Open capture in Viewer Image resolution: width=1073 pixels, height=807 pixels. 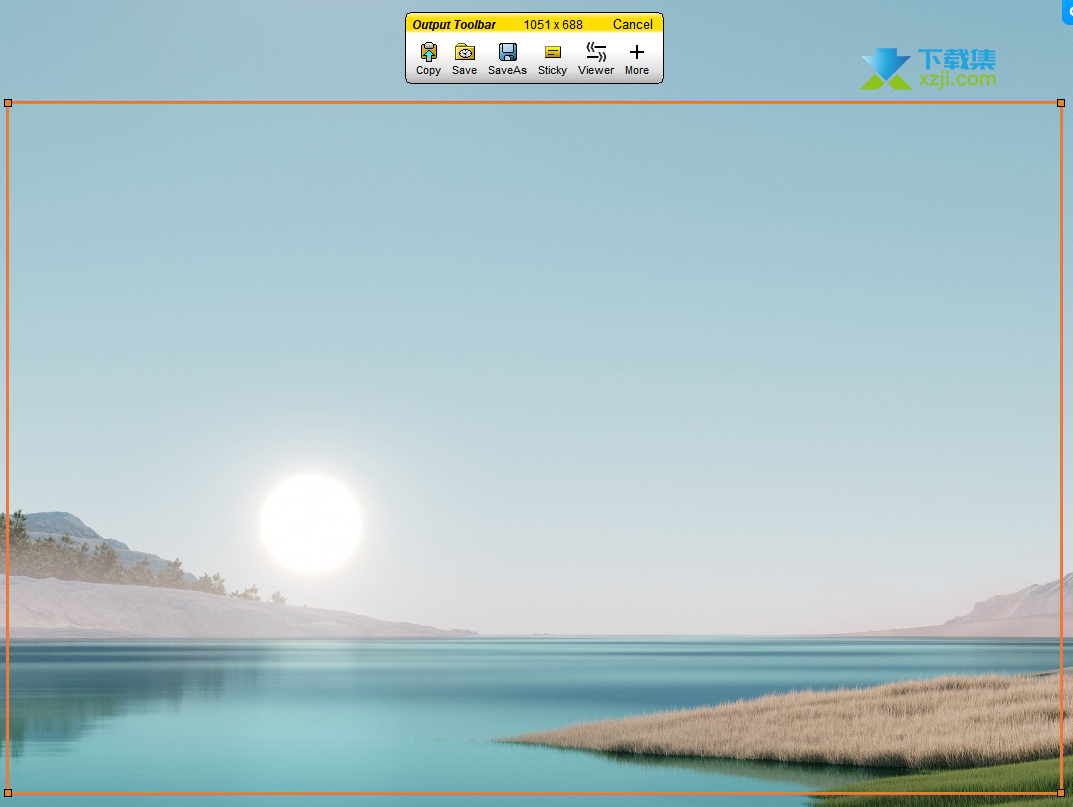click(x=596, y=59)
